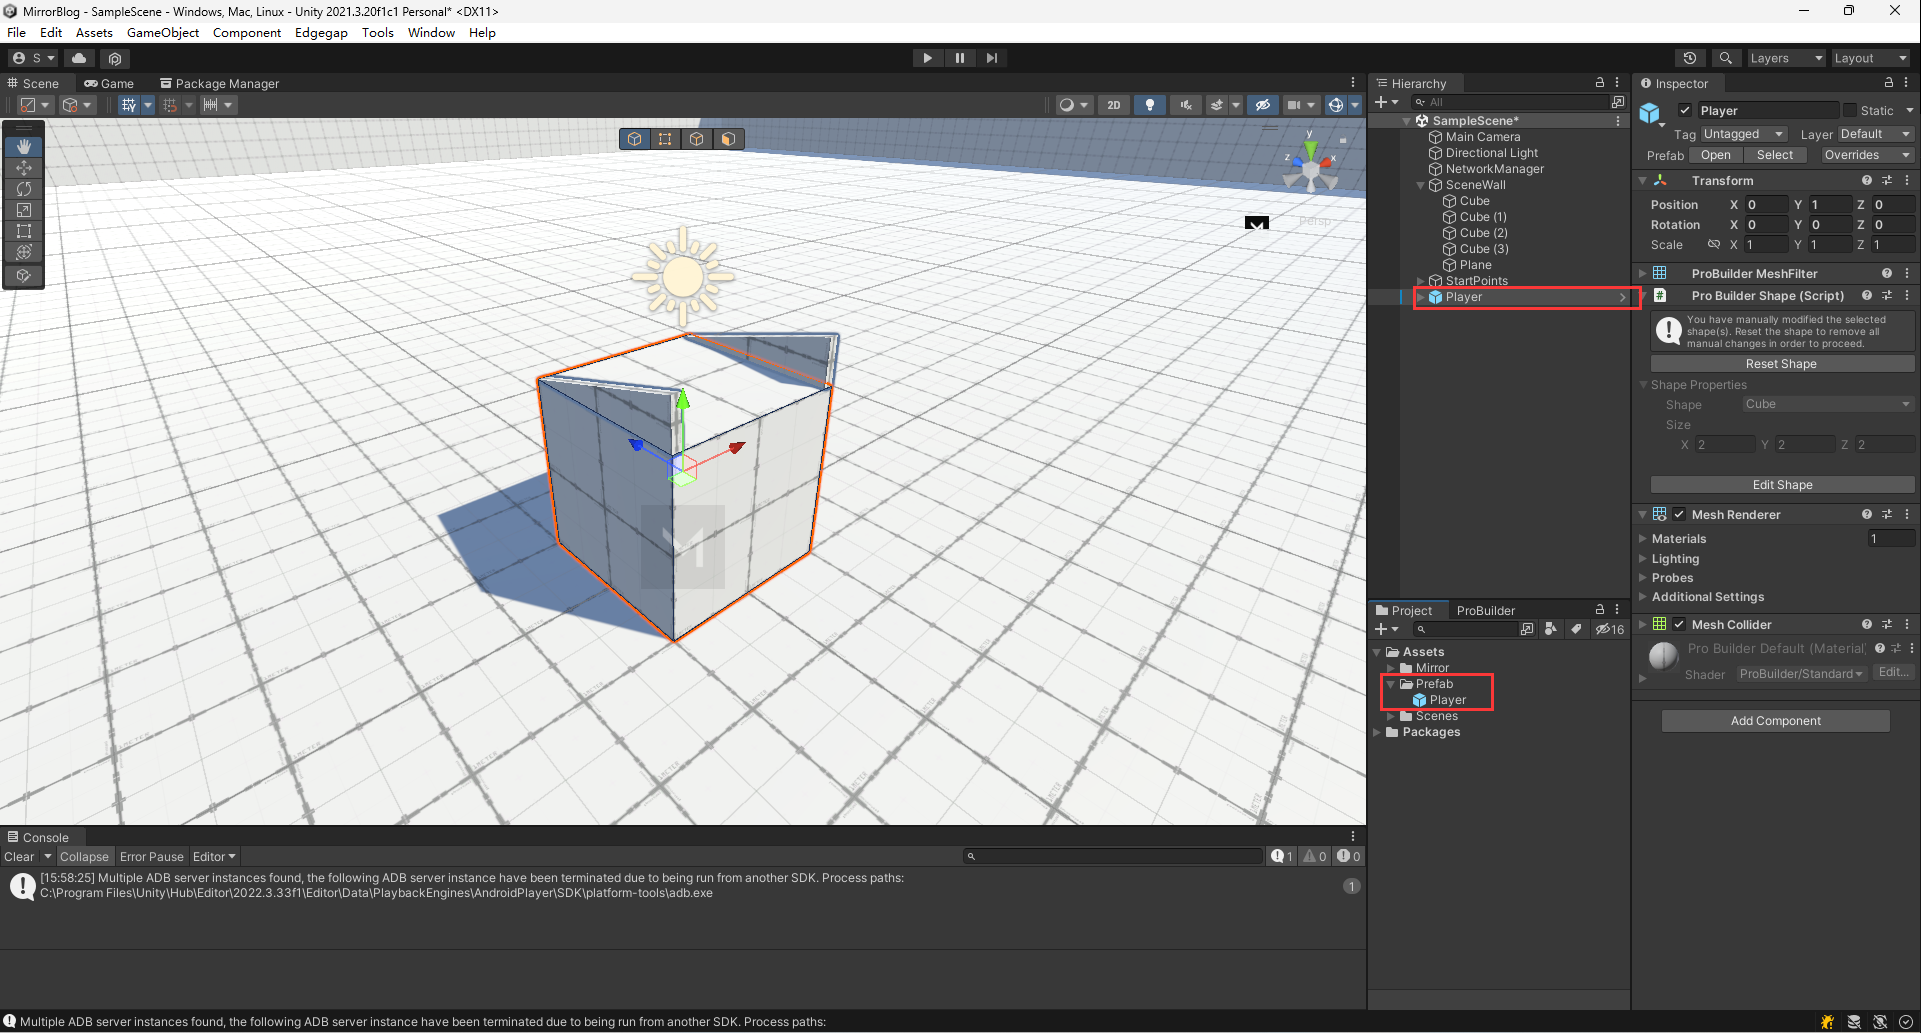Screen dimensions: 1921x1033
Task: Click the Position Y input field
Action: (x=1829, y=205)
